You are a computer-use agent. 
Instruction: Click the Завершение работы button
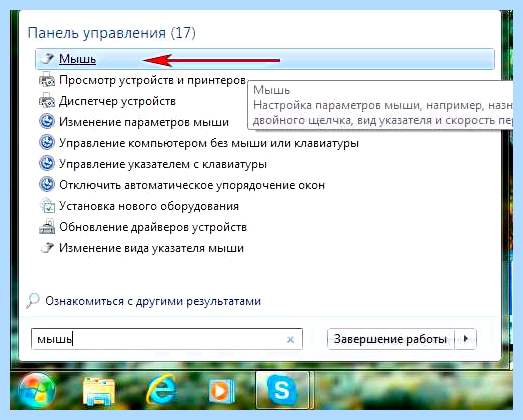(391, 339)
